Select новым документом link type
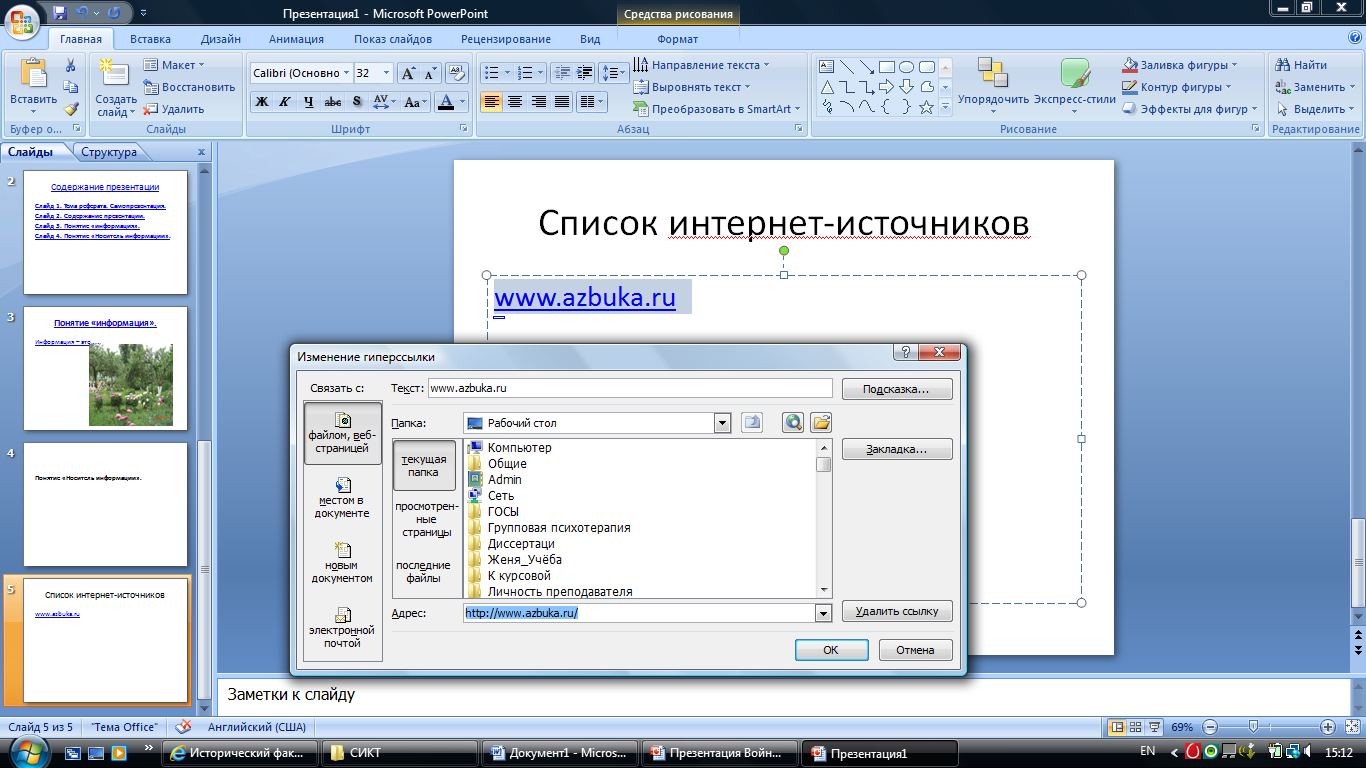The width and height of the screenshot is (1366, 768). [x=343, y=562]
